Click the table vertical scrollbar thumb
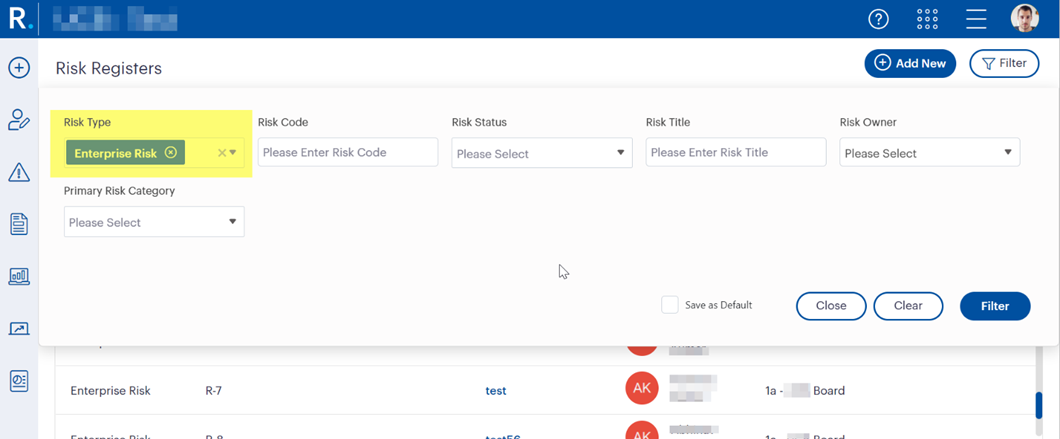 click(x=1039, y=406)
